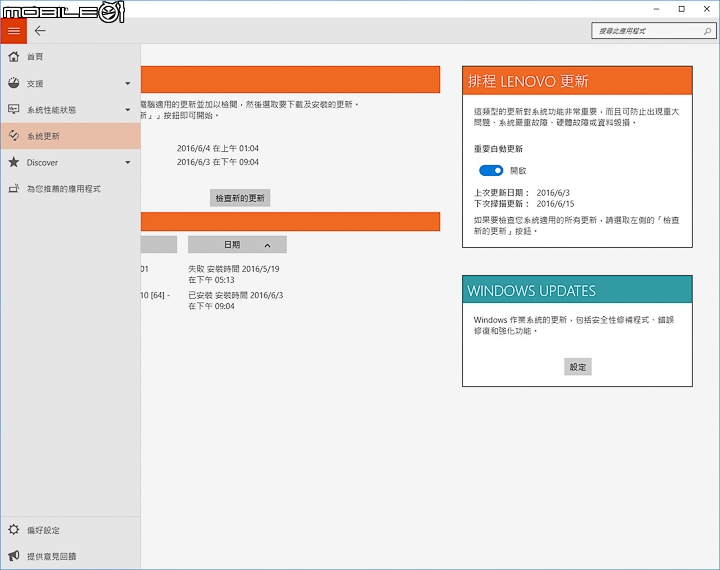Viewport: 720px width, 570px height.
Task: Click the recommended apps icon
Action: [x=14, y=188]
